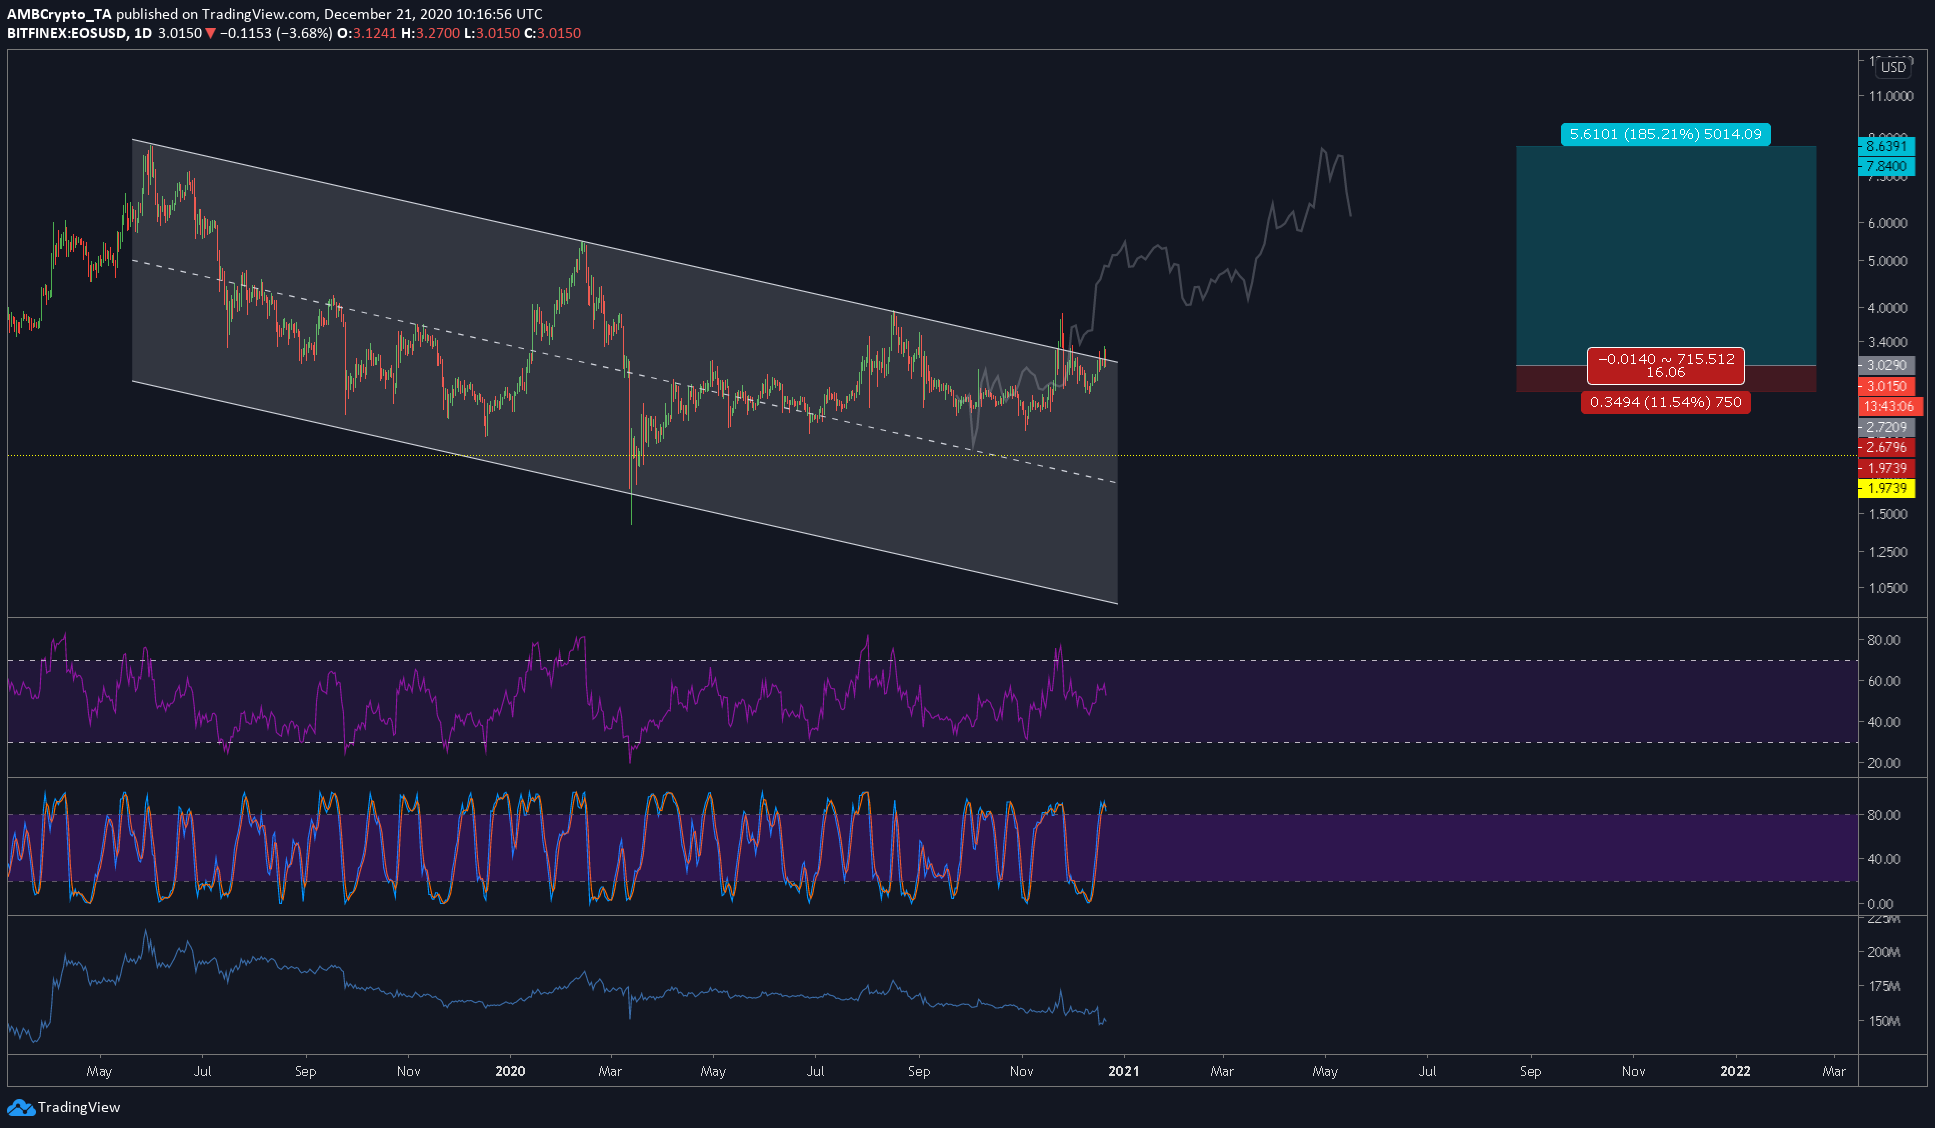Click the 80.00 level on RSI scale
Image resolution: width=1935 pixels, height=1128 pixels.
pos(1884,640)
